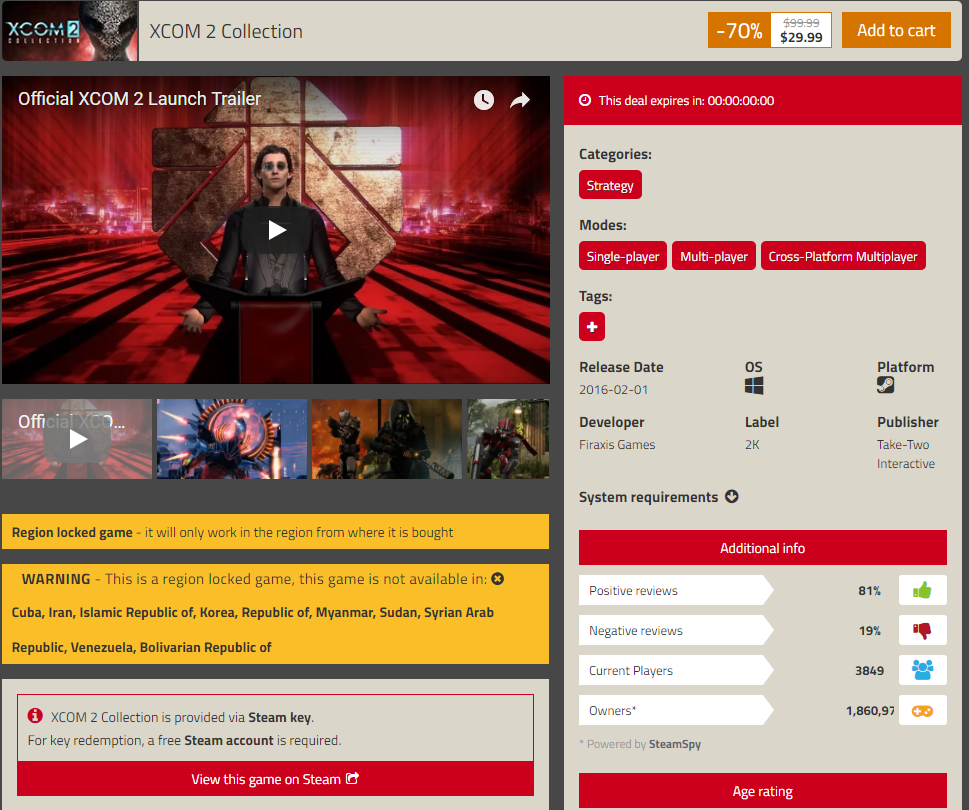Add a tag with the plus icon

click(591, 327)
